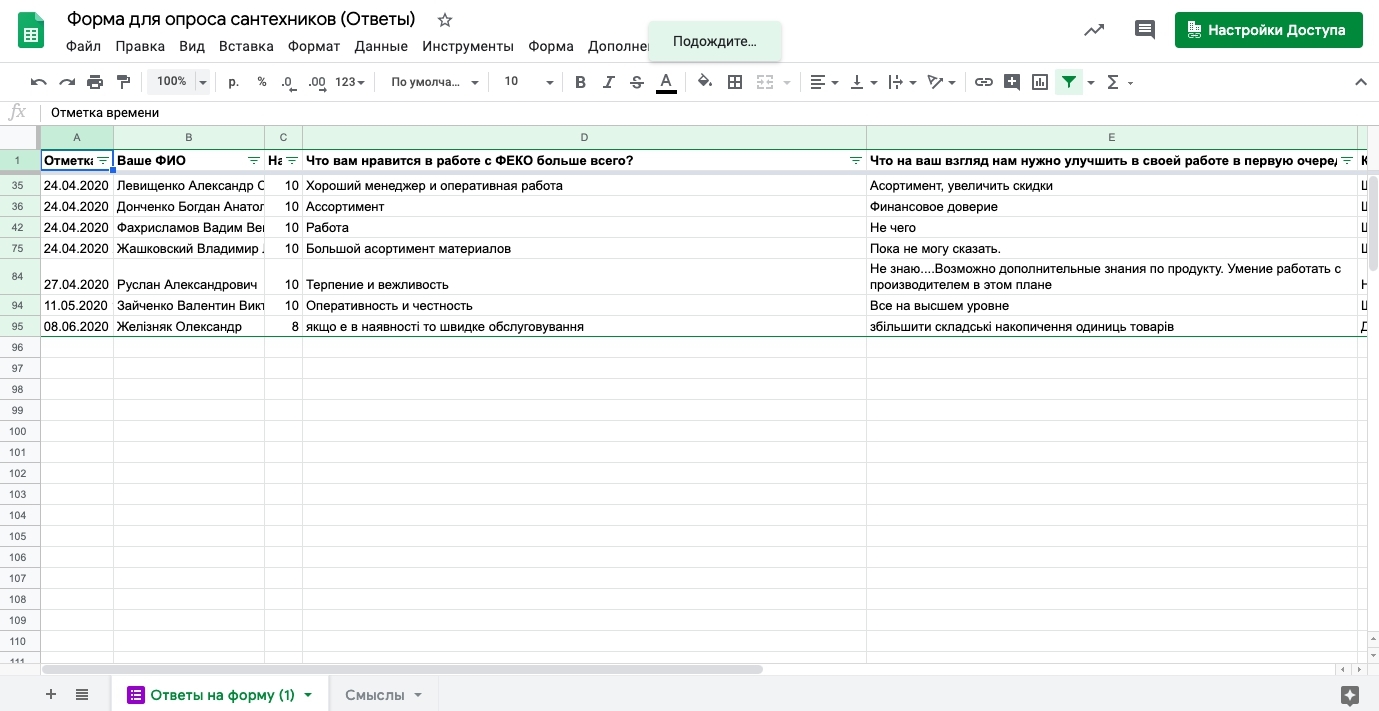Open the fill color picker
The height and width of the screenshot is (711, 1379).
[704, 82]
